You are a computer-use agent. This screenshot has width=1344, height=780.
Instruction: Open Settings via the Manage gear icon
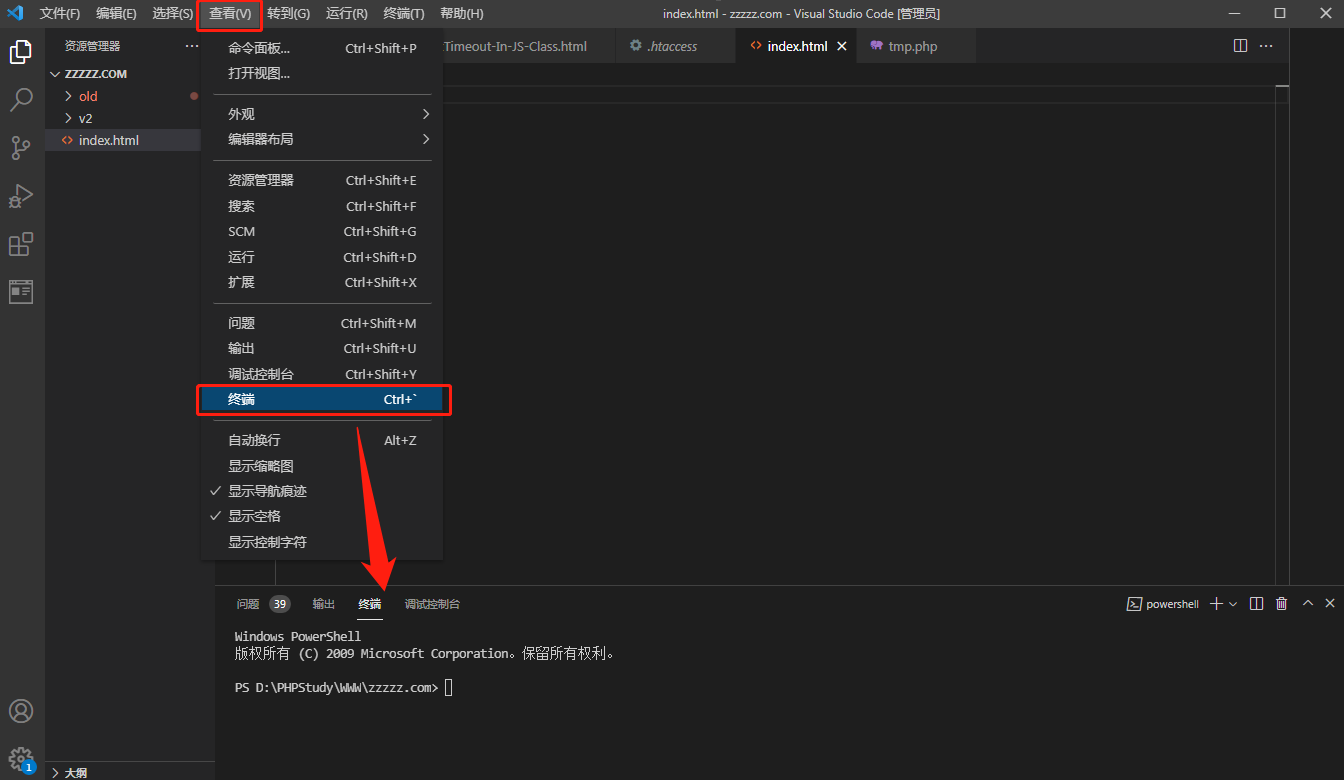pyautogui.click(x=21, y=758)
